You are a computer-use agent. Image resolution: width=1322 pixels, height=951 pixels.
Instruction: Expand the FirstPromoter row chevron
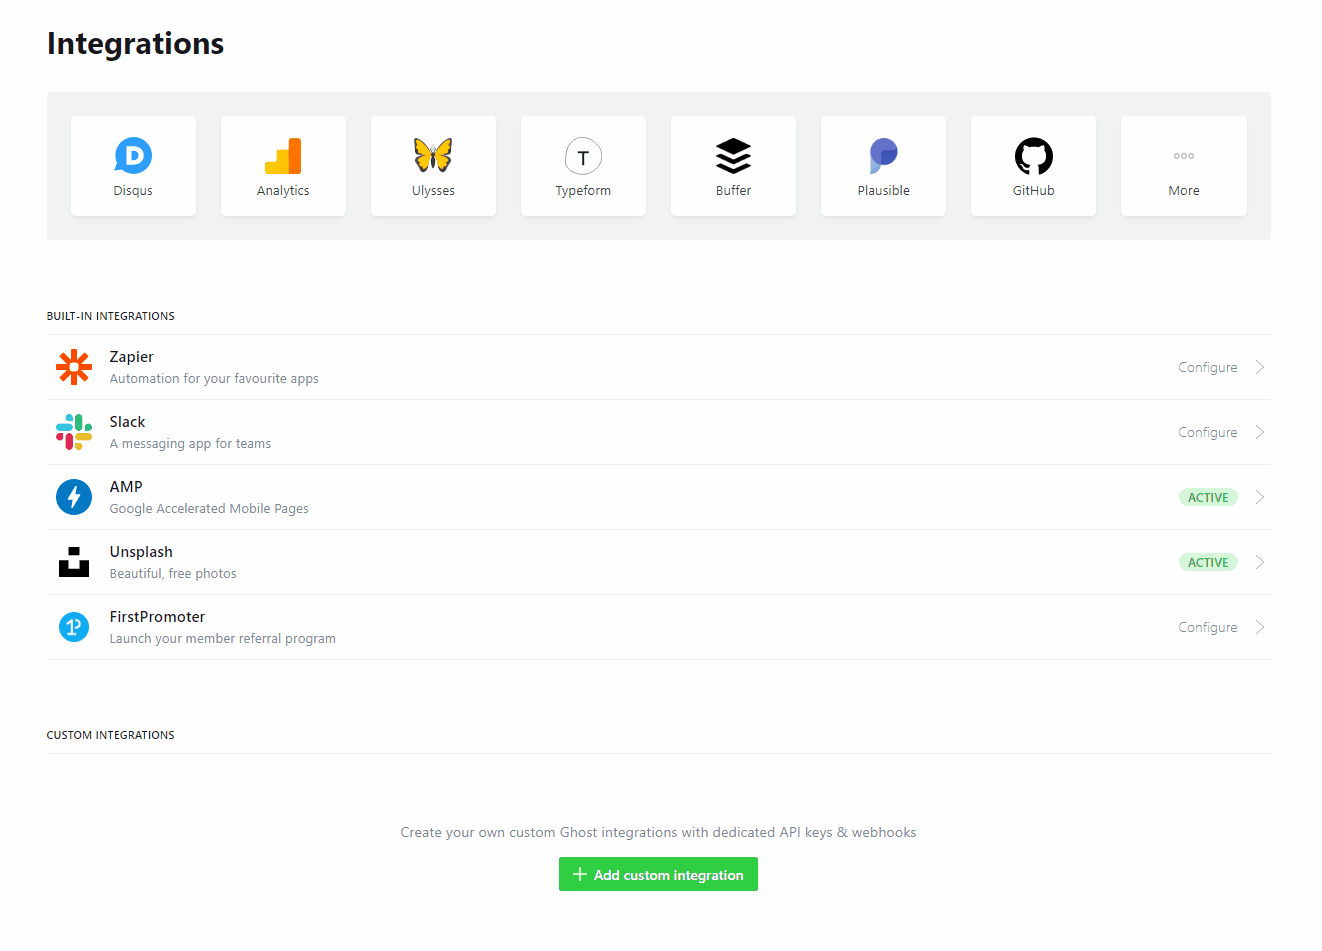coord(1258,627)
